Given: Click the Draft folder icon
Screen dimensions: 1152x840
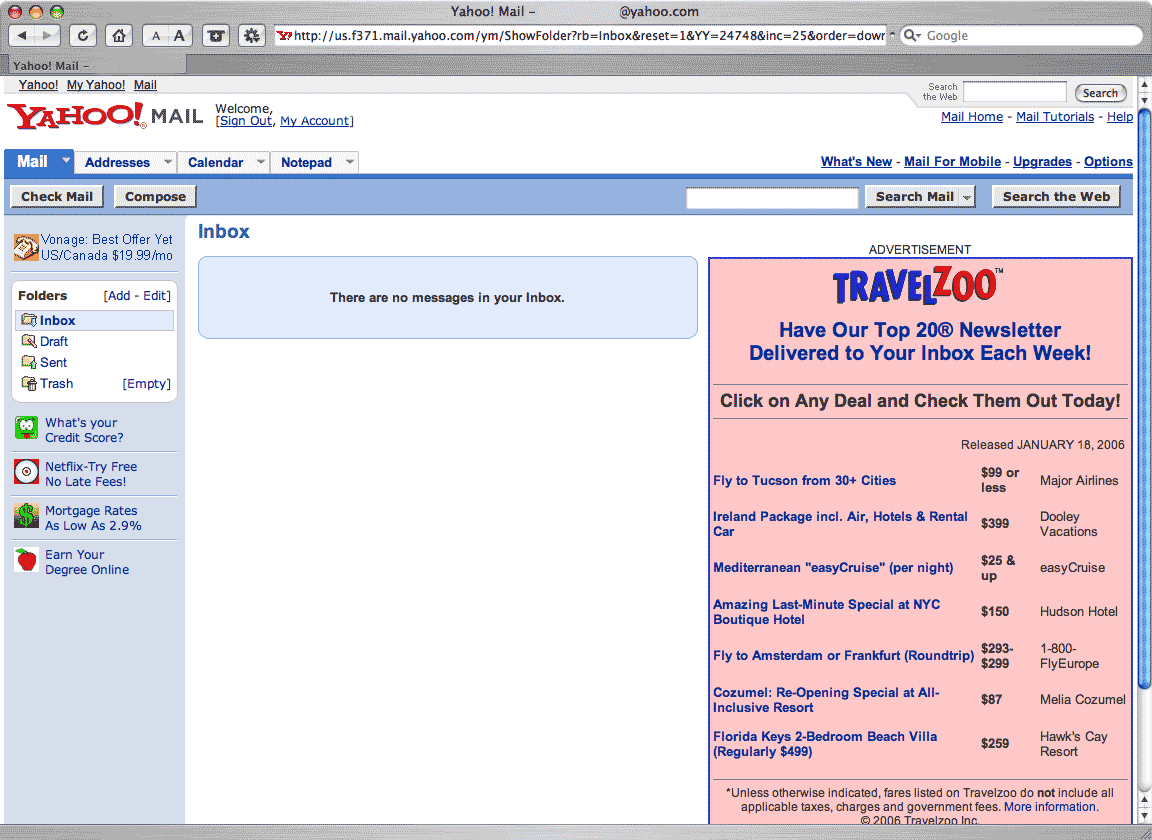Looking at the screenshot, I should (29, 341).
